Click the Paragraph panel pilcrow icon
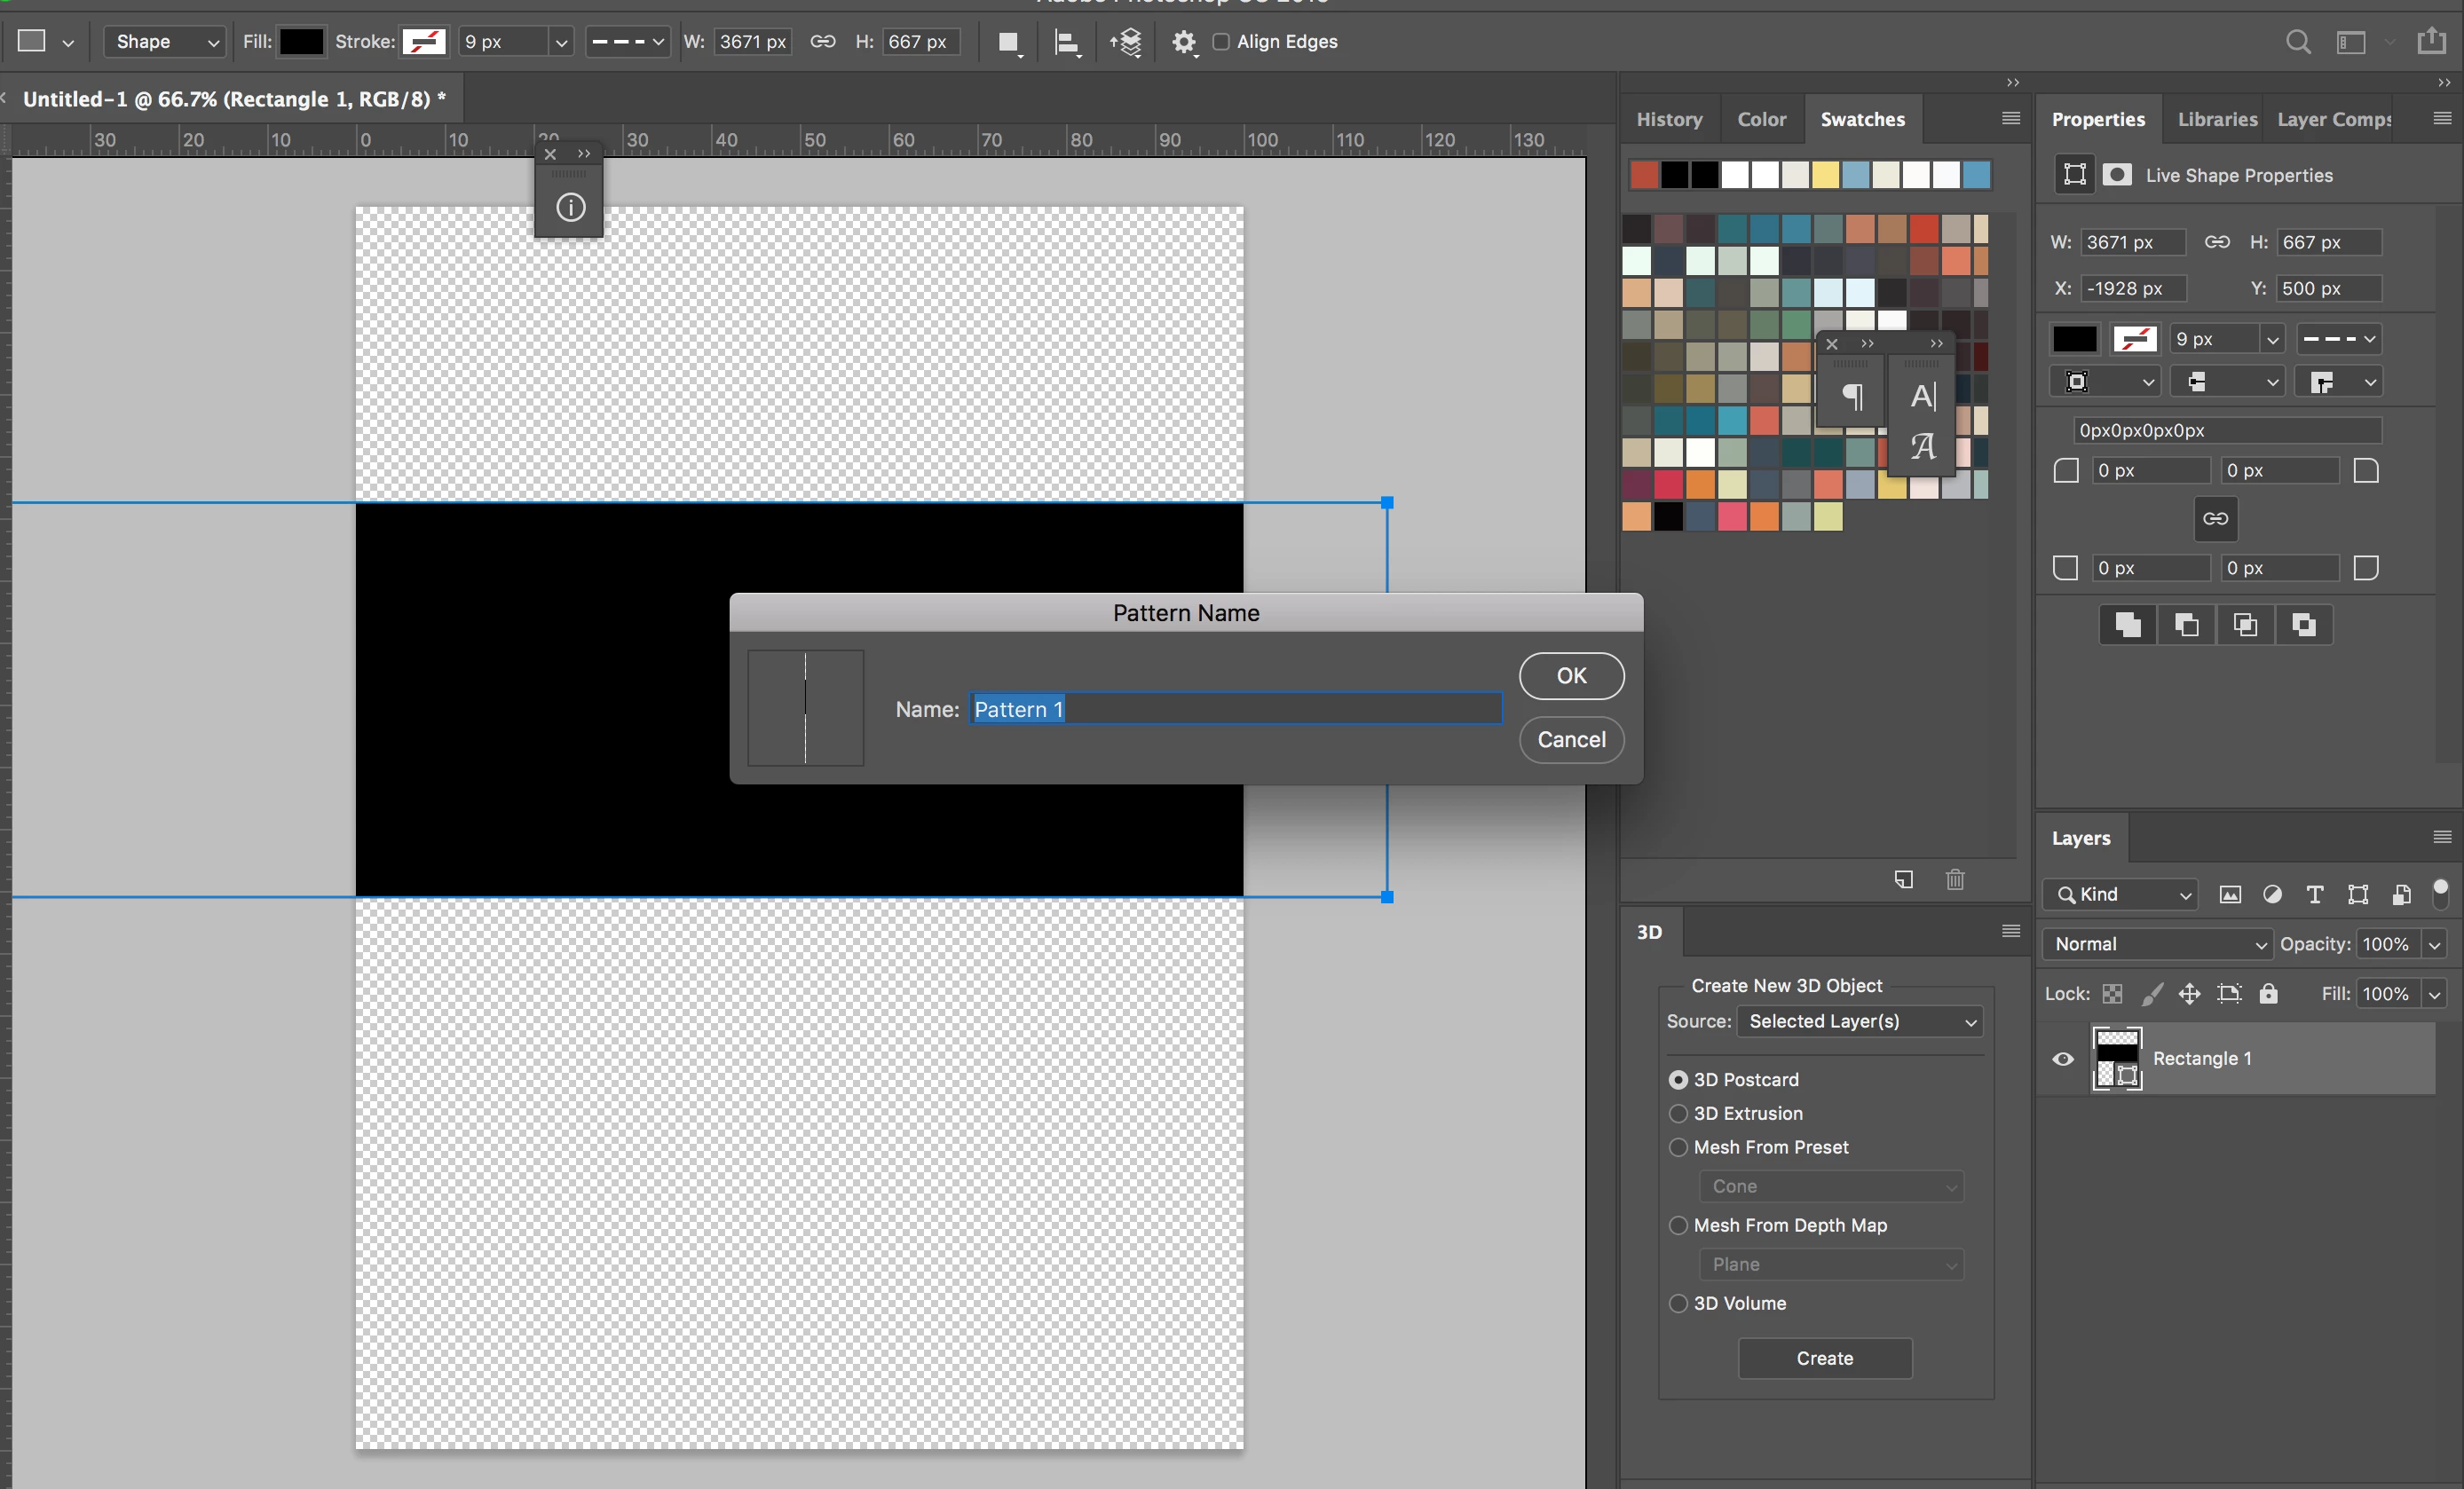The width and height of the screenshot is (2464, 1489). point(1852,397)
